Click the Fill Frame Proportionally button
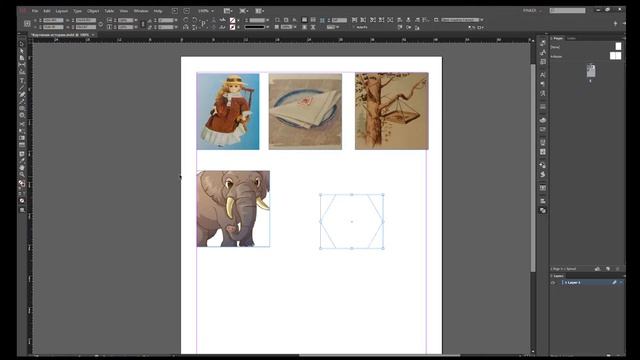Image resolution: width=640 pixels, height=360 pixels. click(354, 20)
